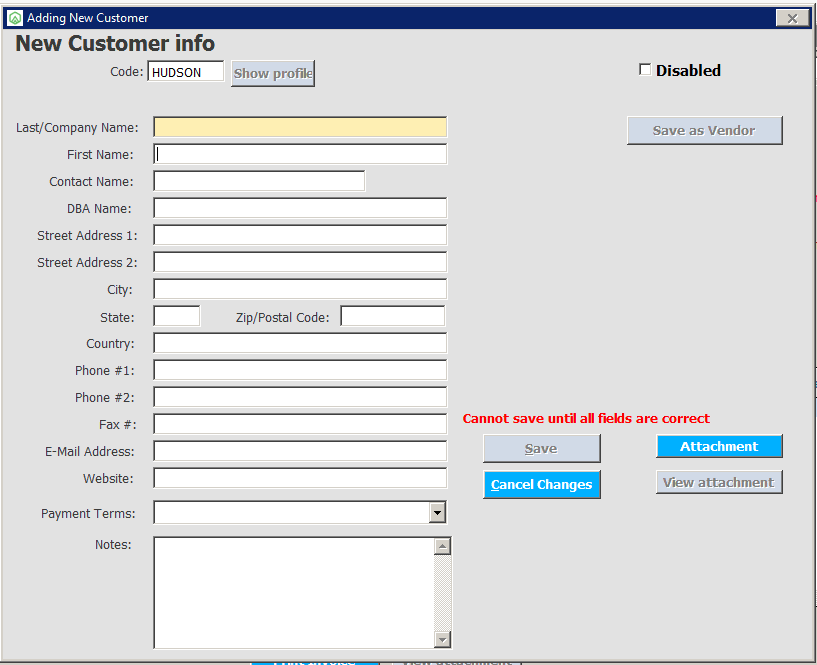Close the Adding New Customer window
Viewport: 817px width, 665px height.
[792, 18]
